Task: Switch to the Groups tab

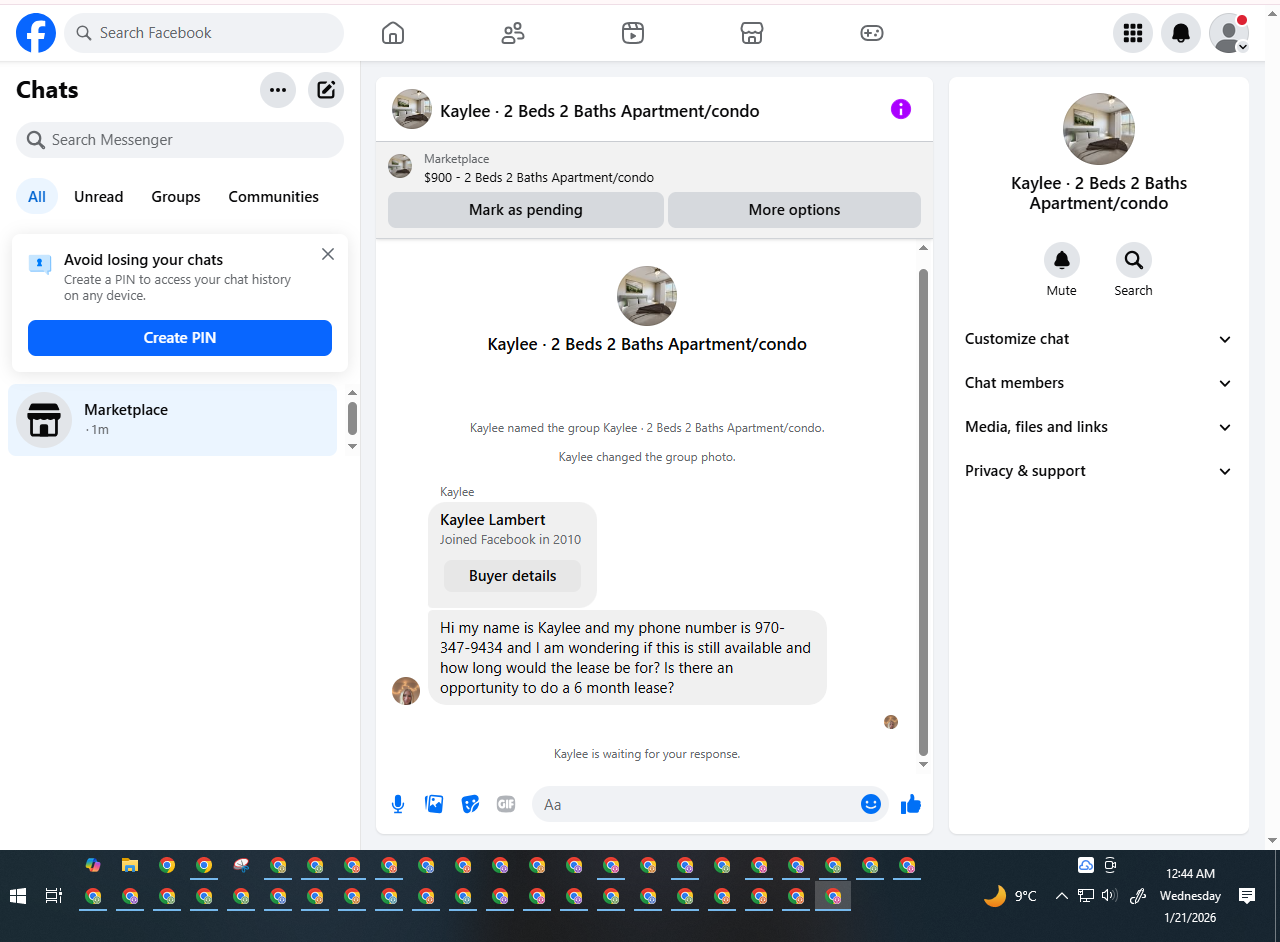Action: pos(176,197)
